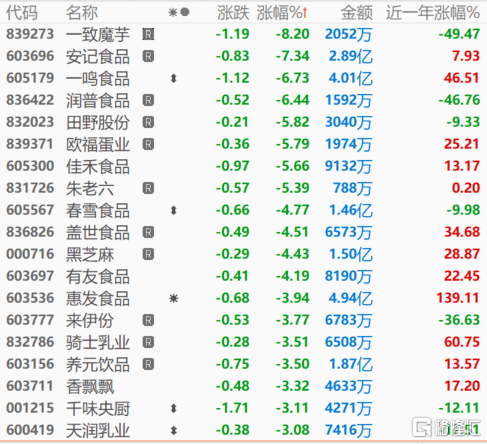Select stock name 香飘飘

click(90, 386)
